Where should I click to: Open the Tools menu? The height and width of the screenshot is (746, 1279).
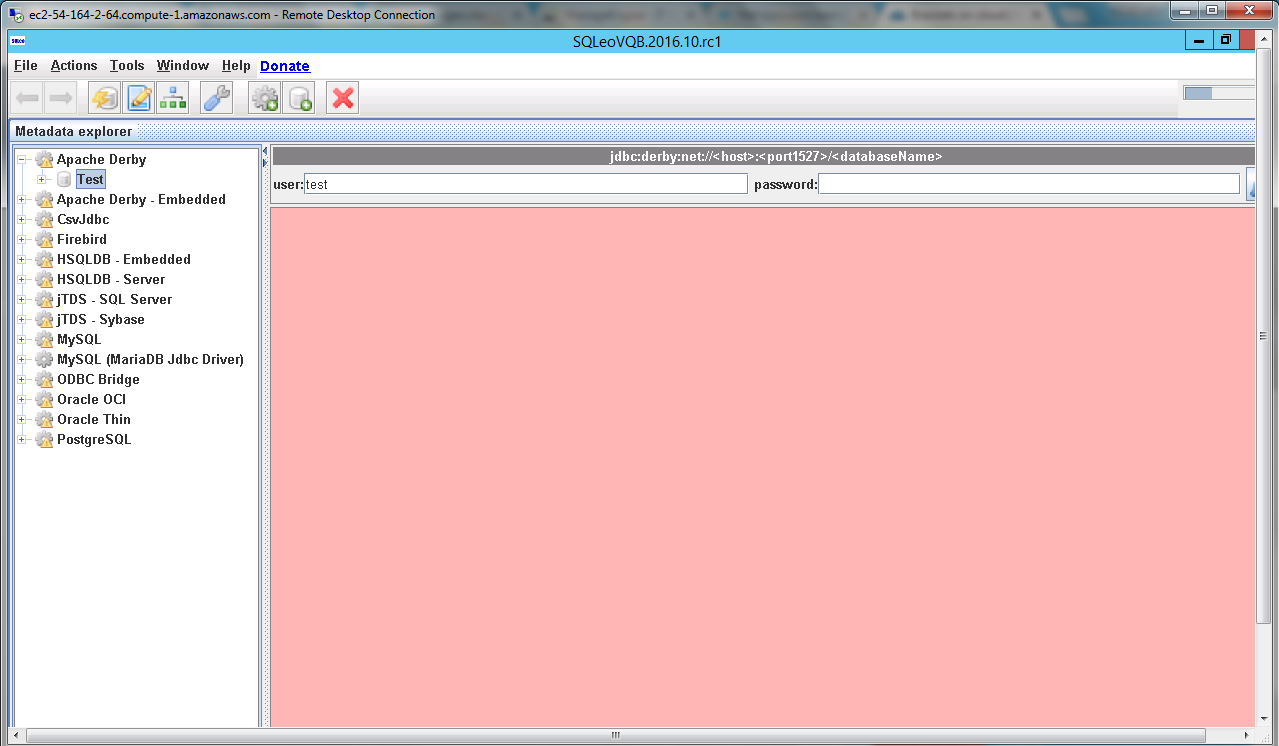pyautogui.click(x=127, y=66)
